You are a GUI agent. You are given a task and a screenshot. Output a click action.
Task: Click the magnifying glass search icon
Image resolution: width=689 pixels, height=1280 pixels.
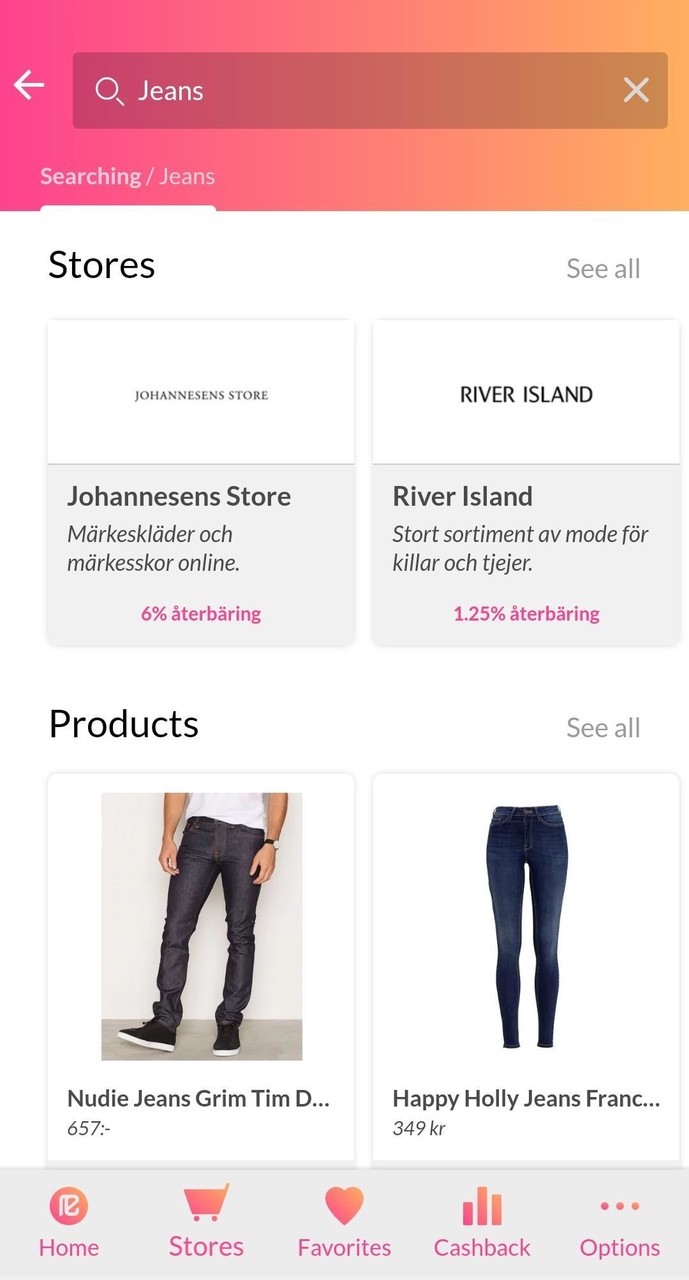[108, 92]
